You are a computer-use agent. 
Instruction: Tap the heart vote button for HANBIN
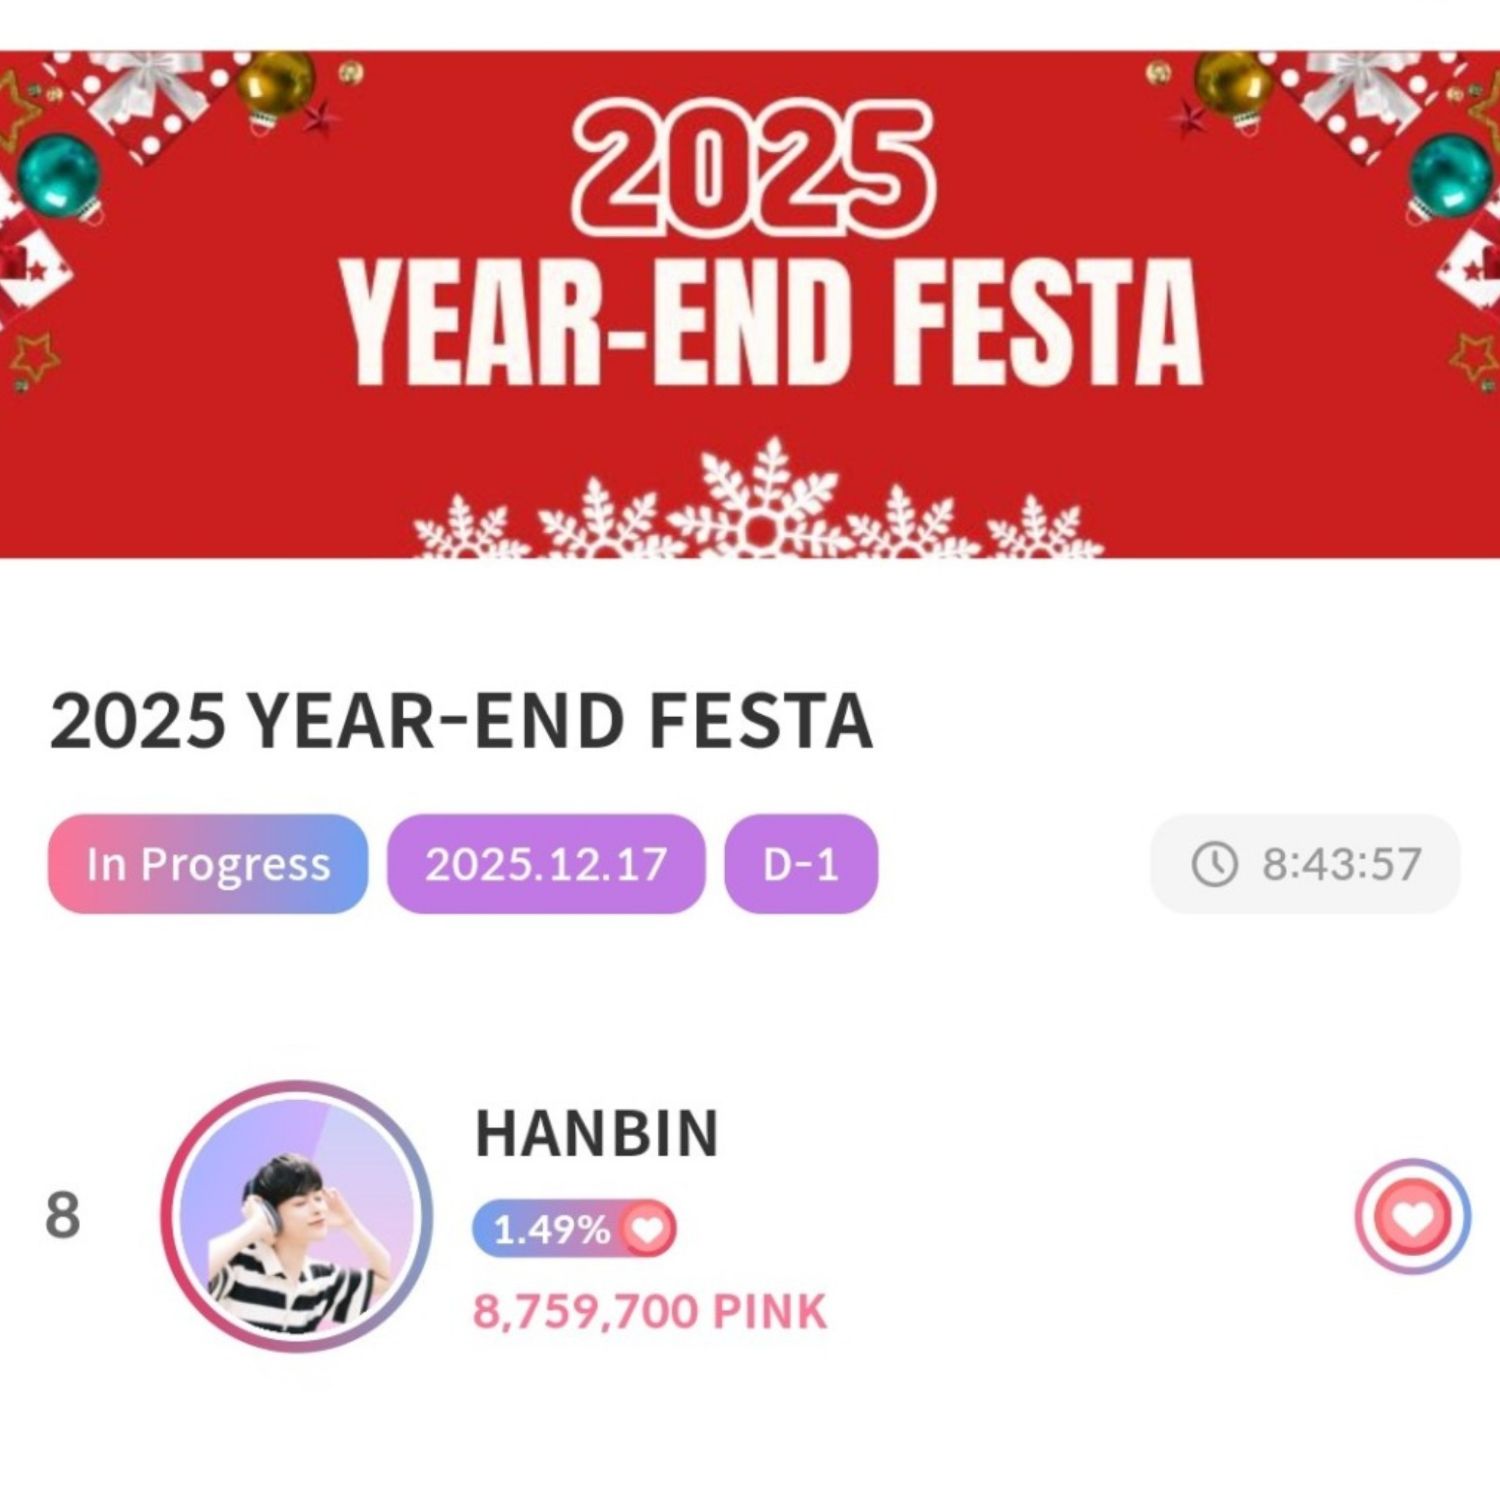(1412, 1216)
